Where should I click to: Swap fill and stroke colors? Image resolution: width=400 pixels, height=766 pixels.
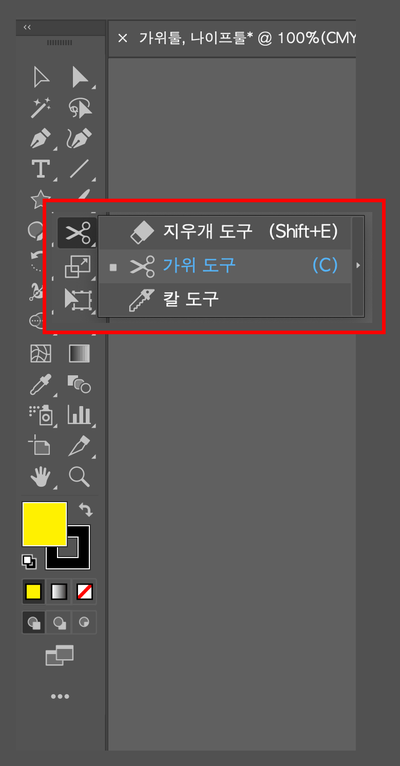coord(85,510)
